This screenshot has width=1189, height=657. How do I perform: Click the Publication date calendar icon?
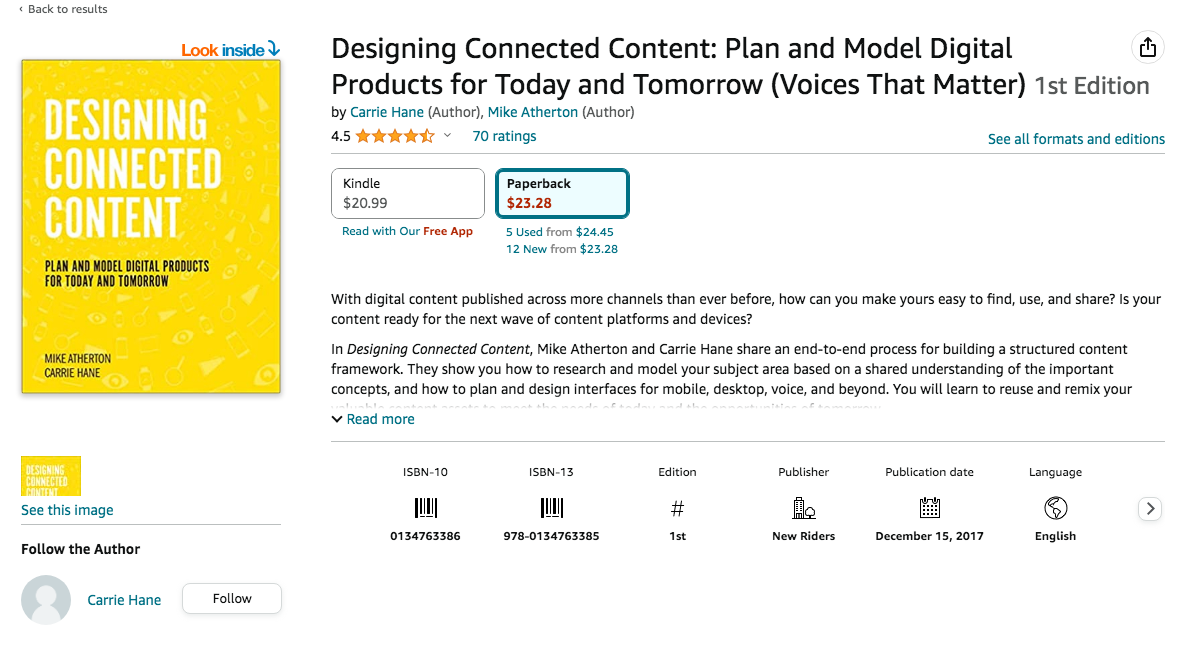click(x=929, y=507)
